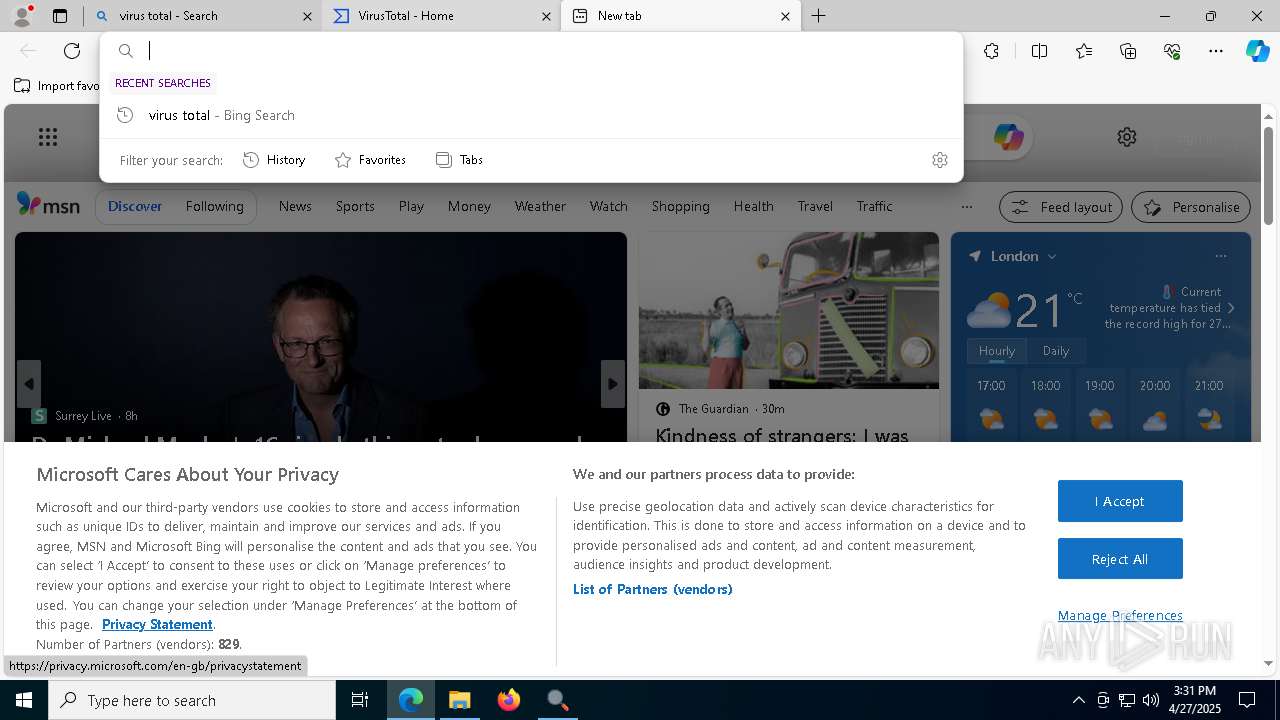Click the Edge icon in taskbar
The image size is (1280, 720).
point(411,700)
